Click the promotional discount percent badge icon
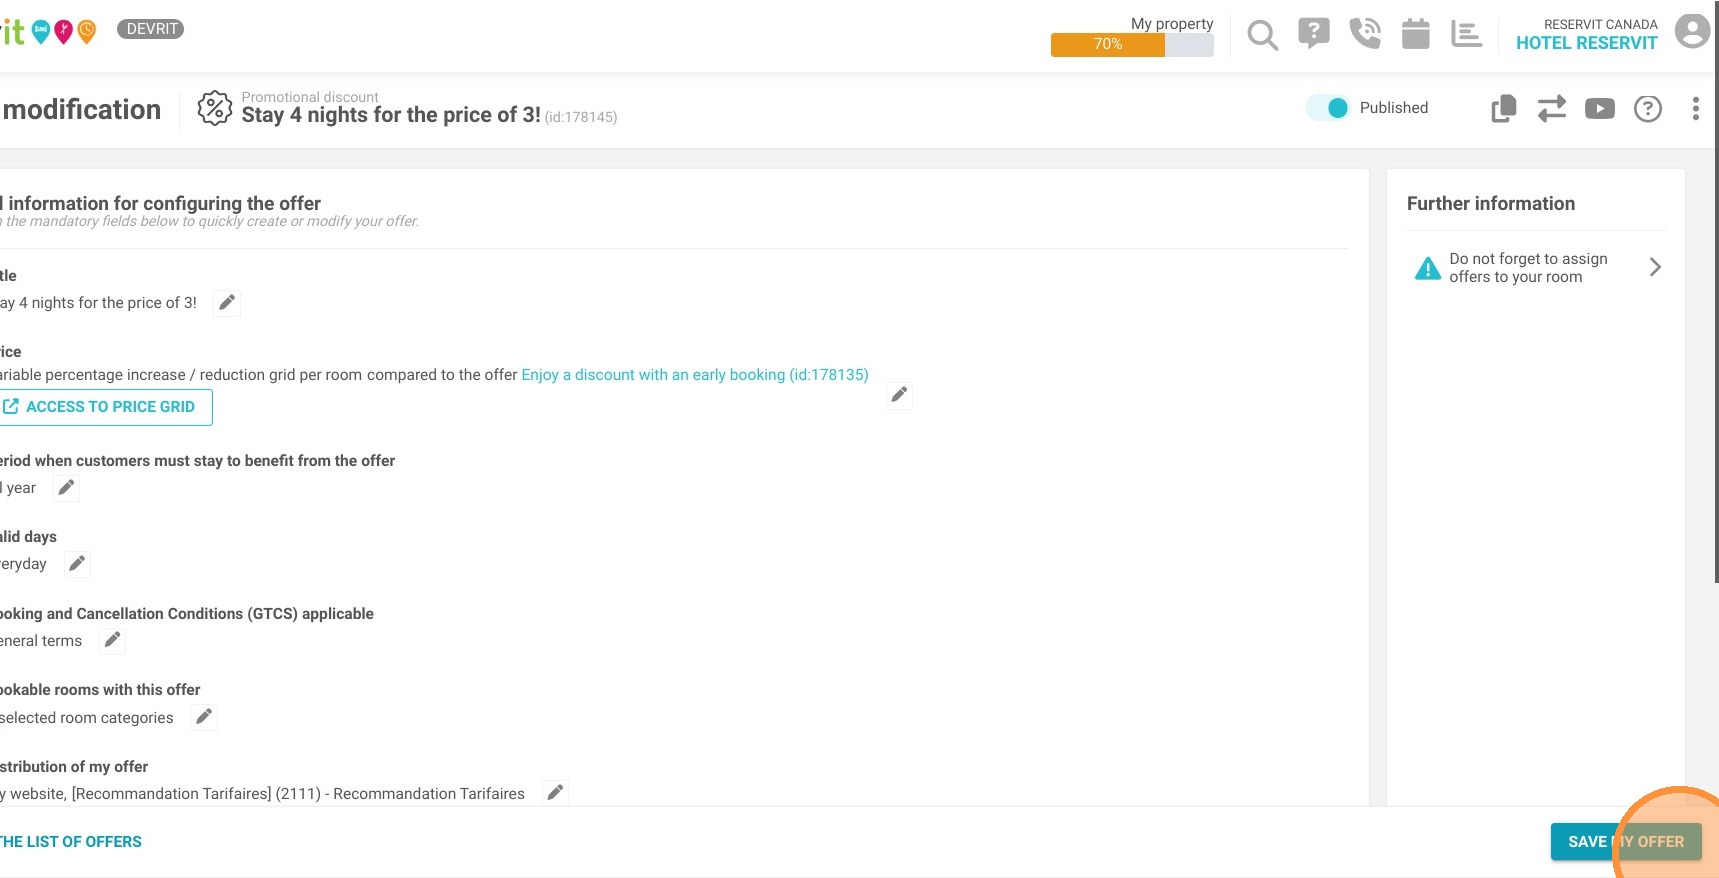 215,108
